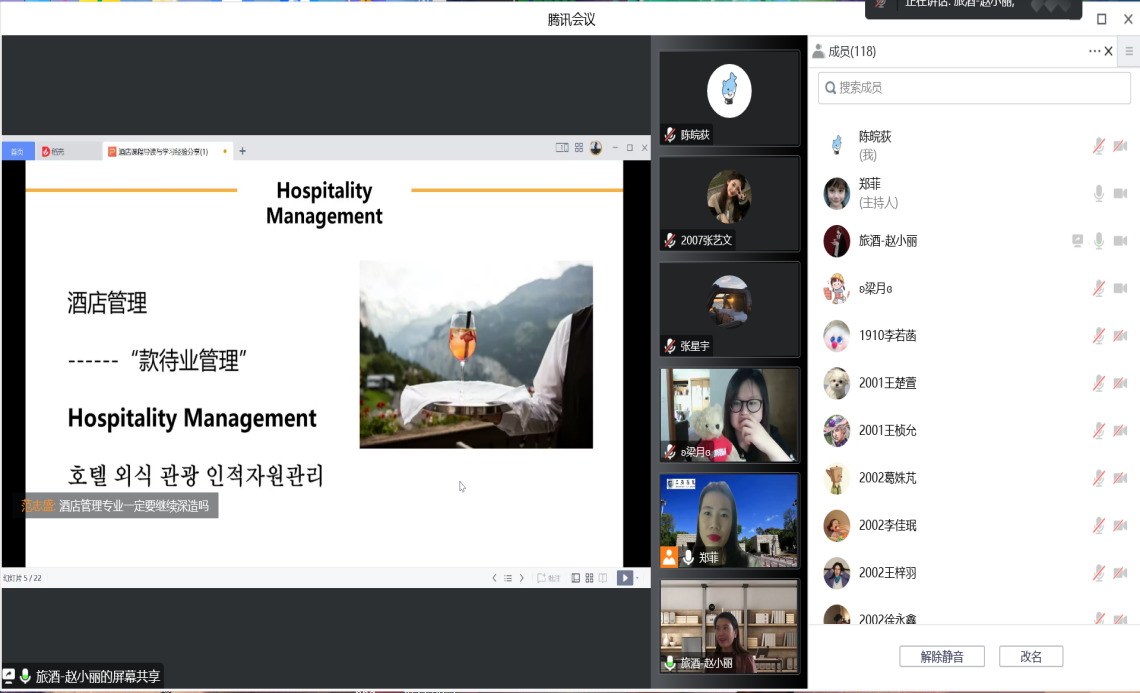The height and width of the screenshot is (693, 1140).
Task: Start slideshow with the play button
Action: pyautogui.click(x=624, y=578)
